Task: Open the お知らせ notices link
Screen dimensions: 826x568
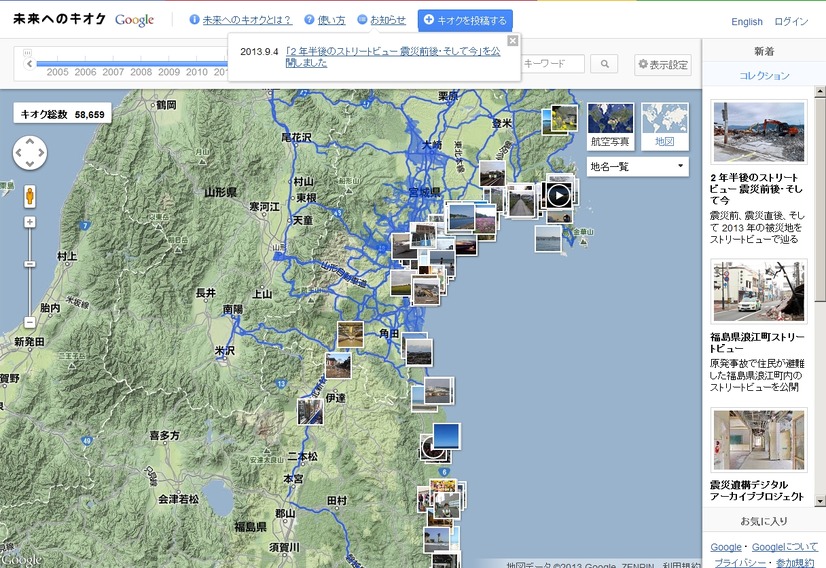Action: [388, 20]
